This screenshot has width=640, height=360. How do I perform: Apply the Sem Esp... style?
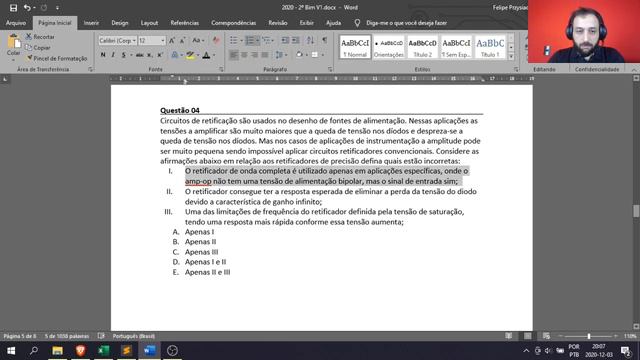click(x=456, y=47)
